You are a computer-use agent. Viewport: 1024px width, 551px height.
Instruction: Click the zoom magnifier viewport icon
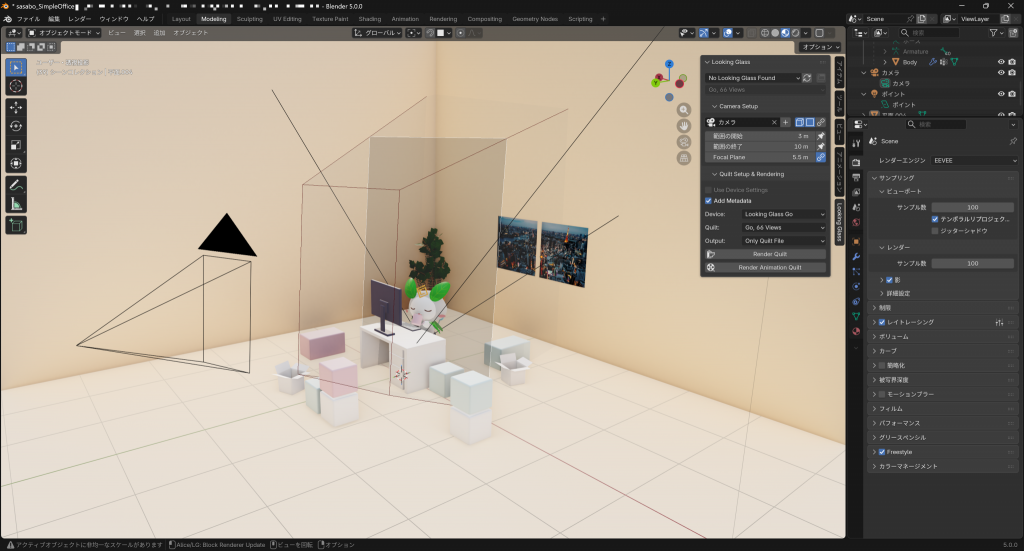click(684, 110)
